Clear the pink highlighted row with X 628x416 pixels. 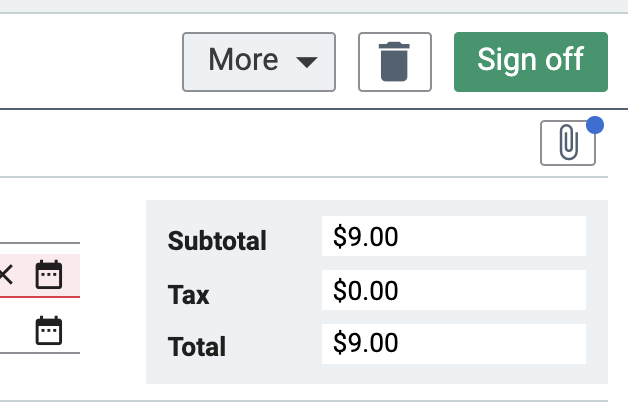[x=6, y=275]
